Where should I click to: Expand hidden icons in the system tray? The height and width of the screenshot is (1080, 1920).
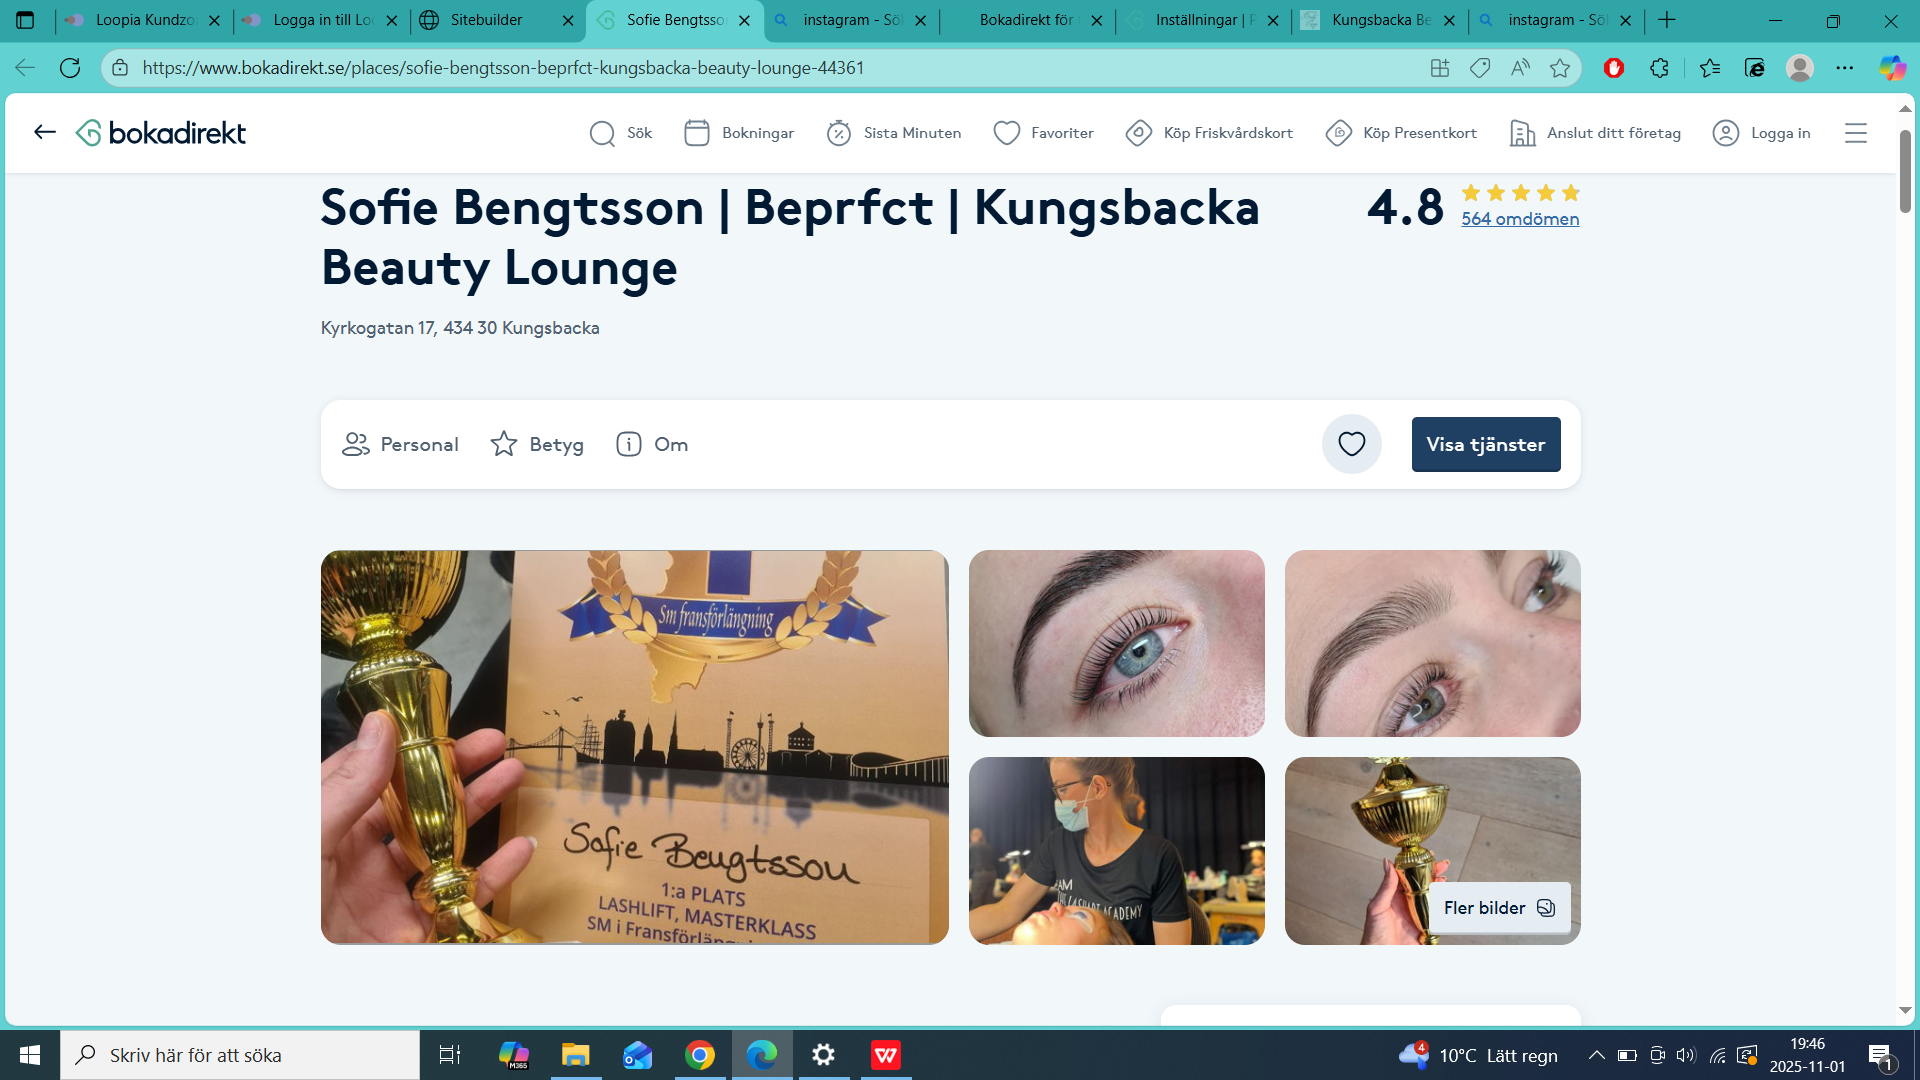coord(1597,1055)
